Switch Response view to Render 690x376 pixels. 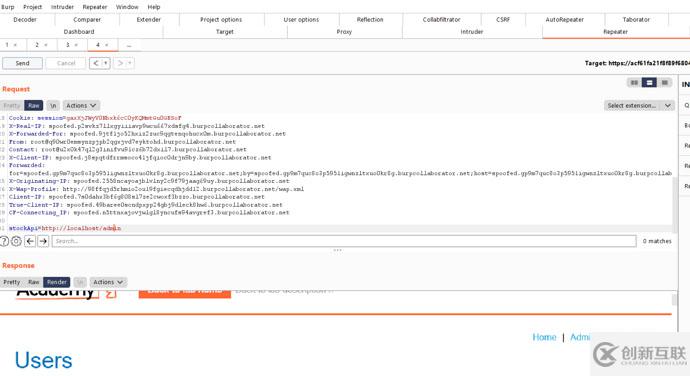[x=57, y=282]
